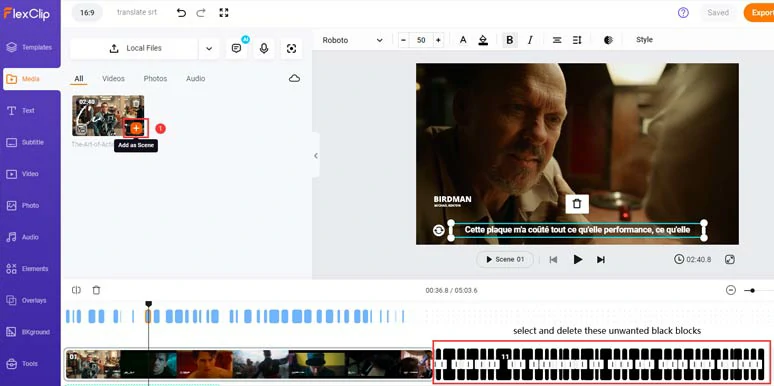This screenshot has width=774, height=386.
Task: Enter fullscreen editor mode icon
Action: point(224,13)
